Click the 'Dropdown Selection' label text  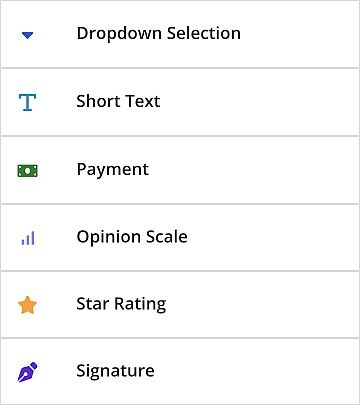tap(159, 34)
